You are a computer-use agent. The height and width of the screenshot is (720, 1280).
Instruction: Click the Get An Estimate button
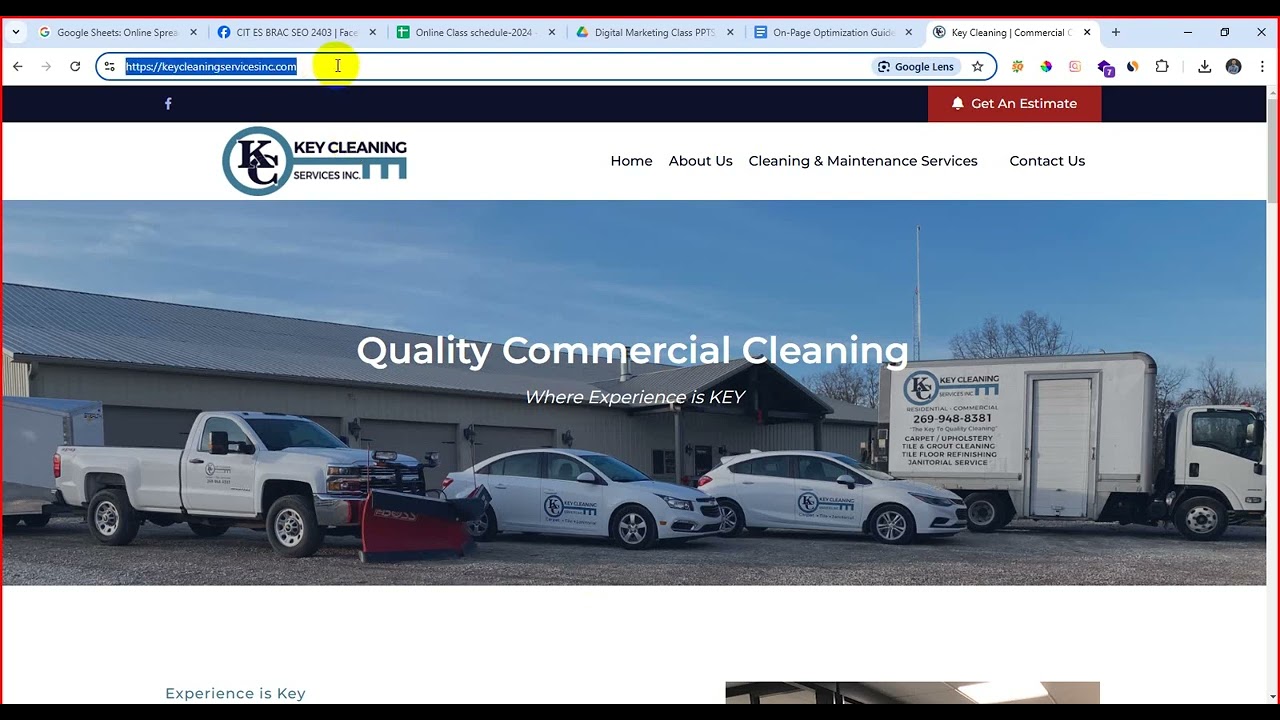[1014, 104]
